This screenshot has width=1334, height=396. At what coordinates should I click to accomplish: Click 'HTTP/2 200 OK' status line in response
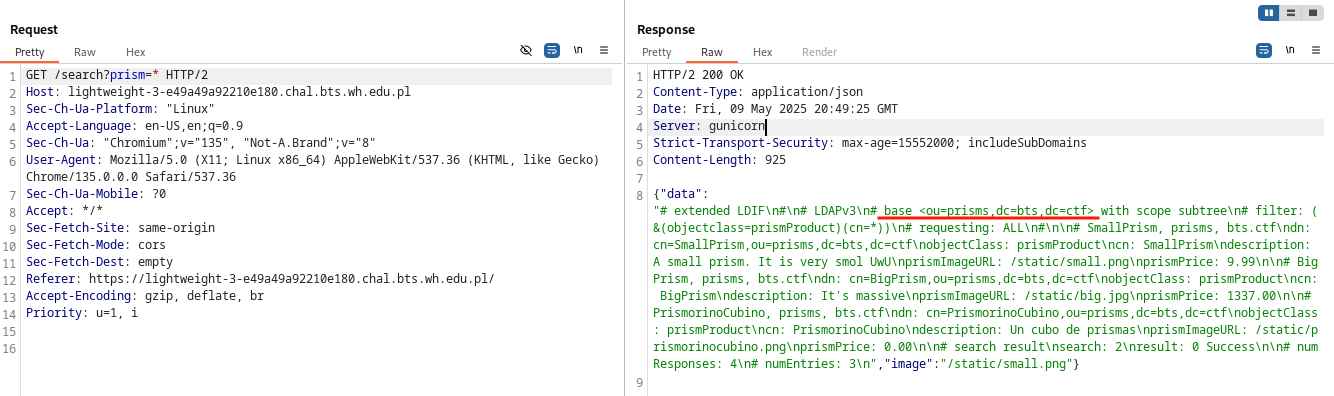point(698,75)
